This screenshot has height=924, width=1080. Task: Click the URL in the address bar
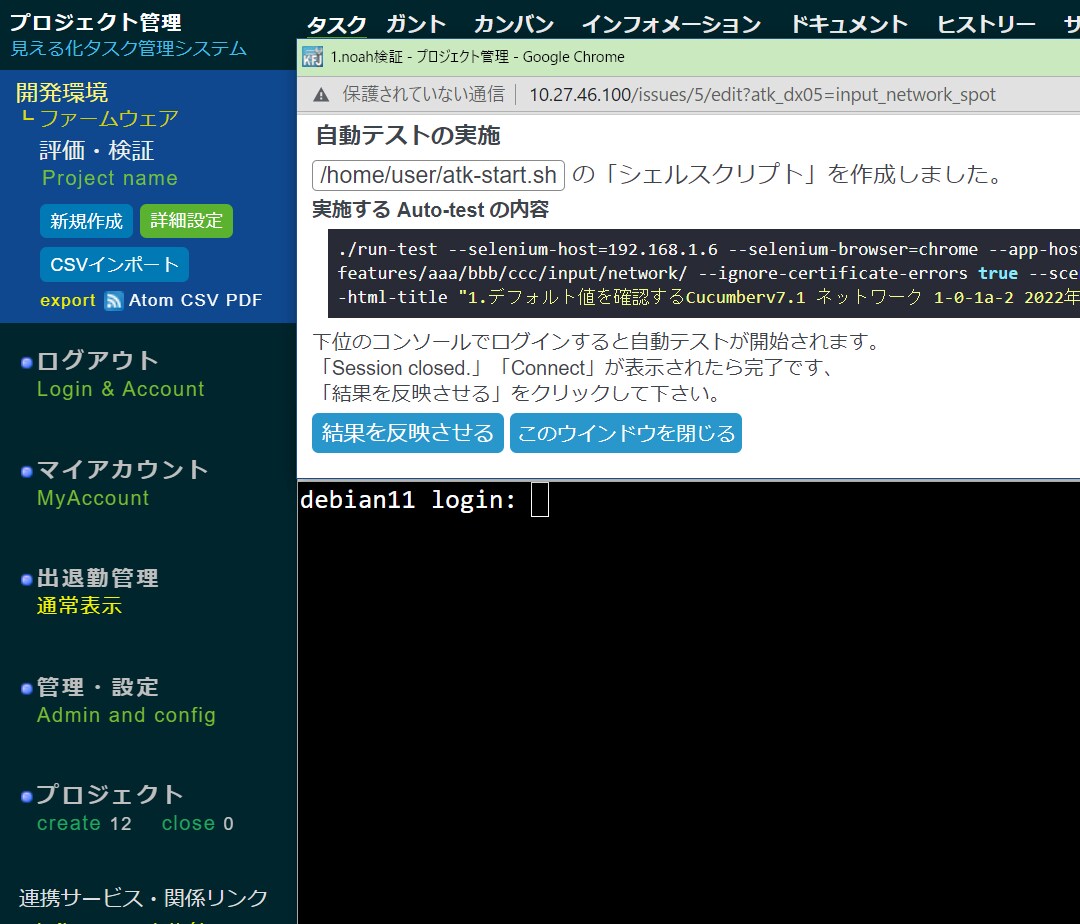click(762, 94)
